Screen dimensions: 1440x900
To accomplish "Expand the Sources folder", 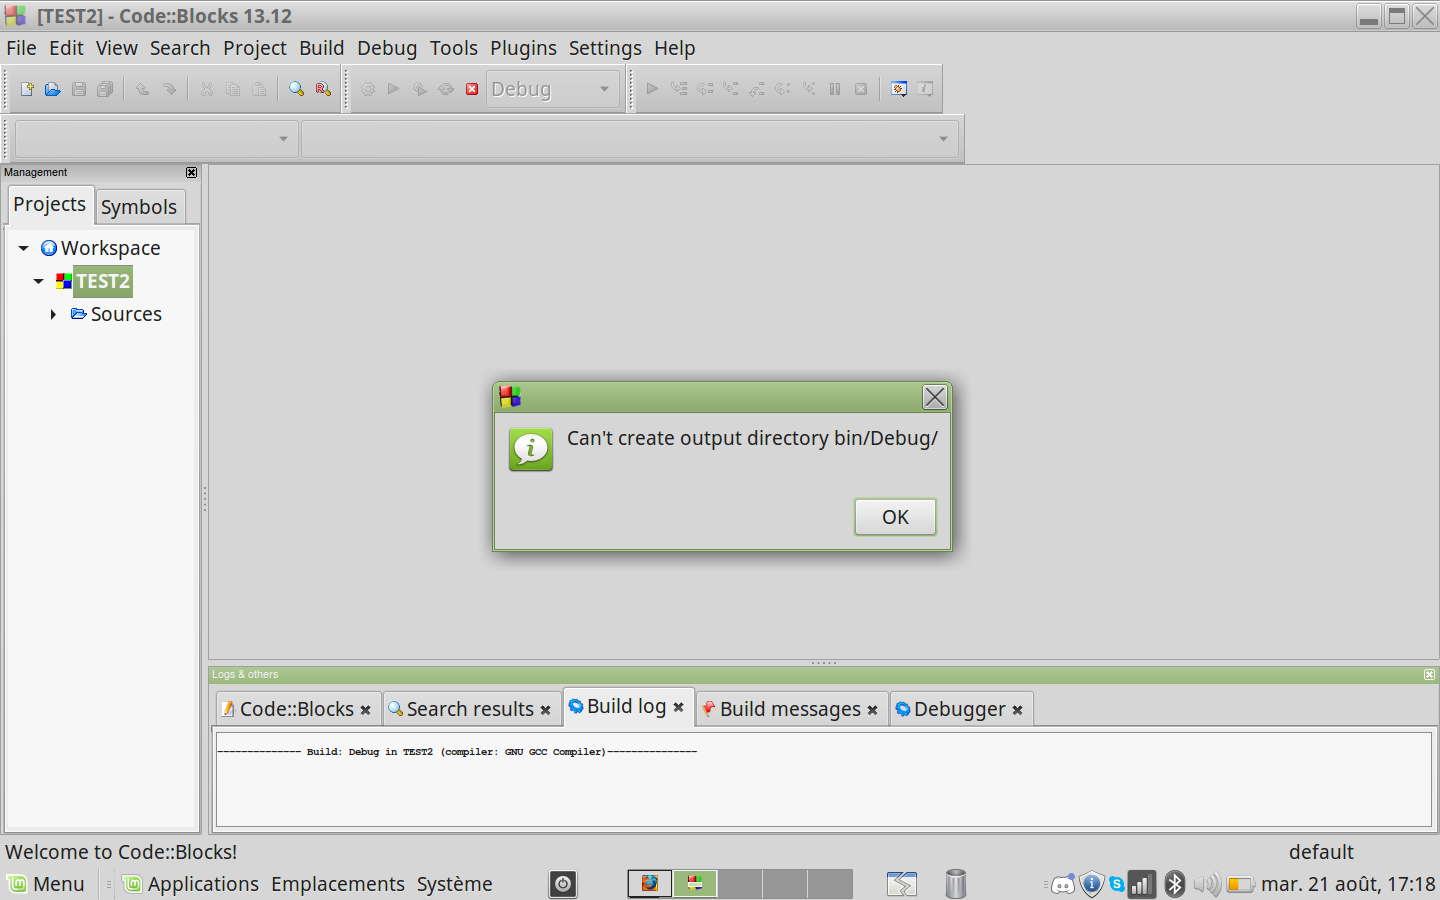I will click(x=53, y=314).
